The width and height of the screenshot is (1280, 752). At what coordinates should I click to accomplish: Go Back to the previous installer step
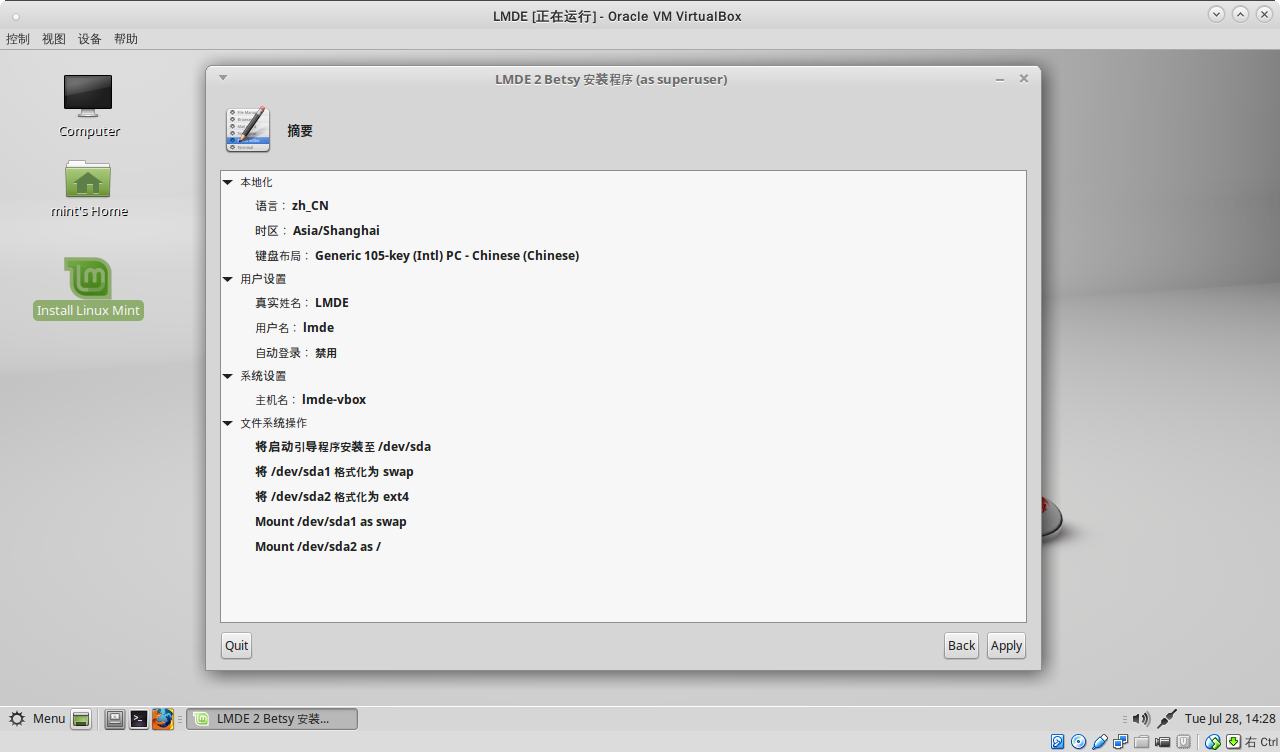pos(961,646)
